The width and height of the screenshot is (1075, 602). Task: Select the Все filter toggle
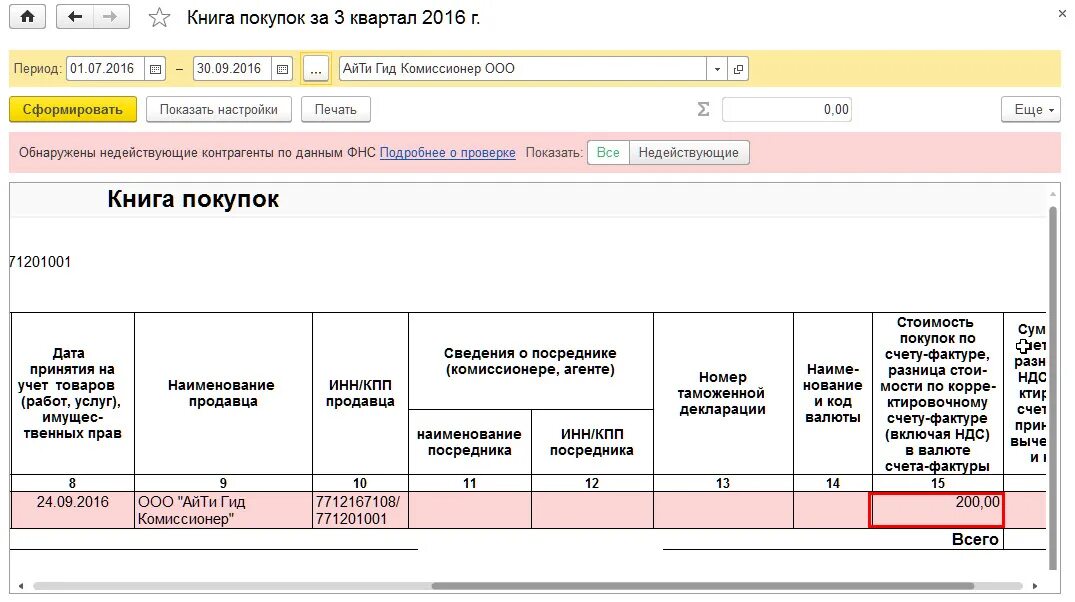pyautogui.click(x=608, y=153)
